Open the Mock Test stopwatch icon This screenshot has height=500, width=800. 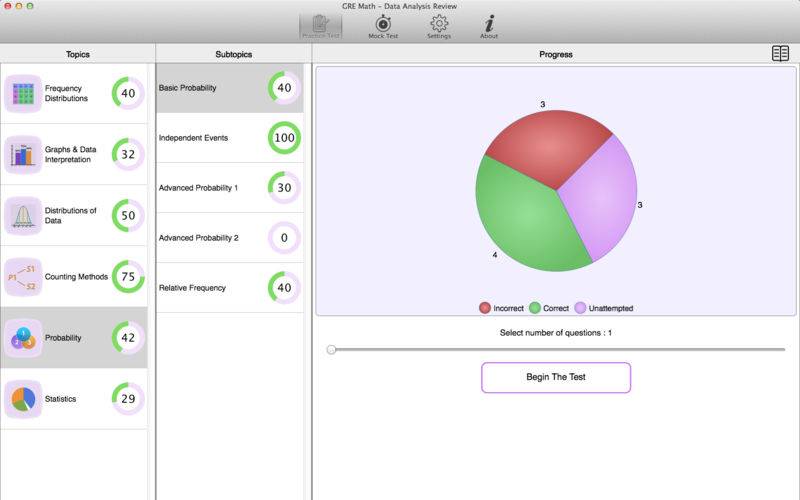coord(382,26)
